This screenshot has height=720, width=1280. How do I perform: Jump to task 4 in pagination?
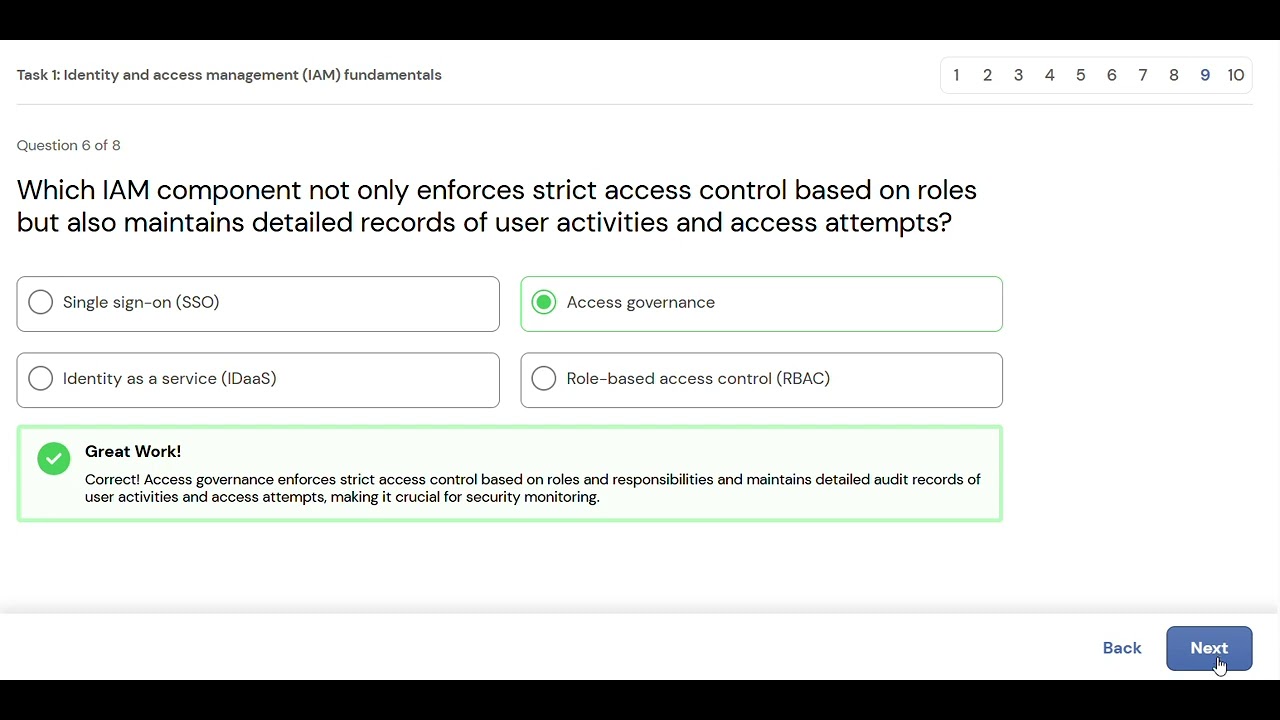(1049, 75)
